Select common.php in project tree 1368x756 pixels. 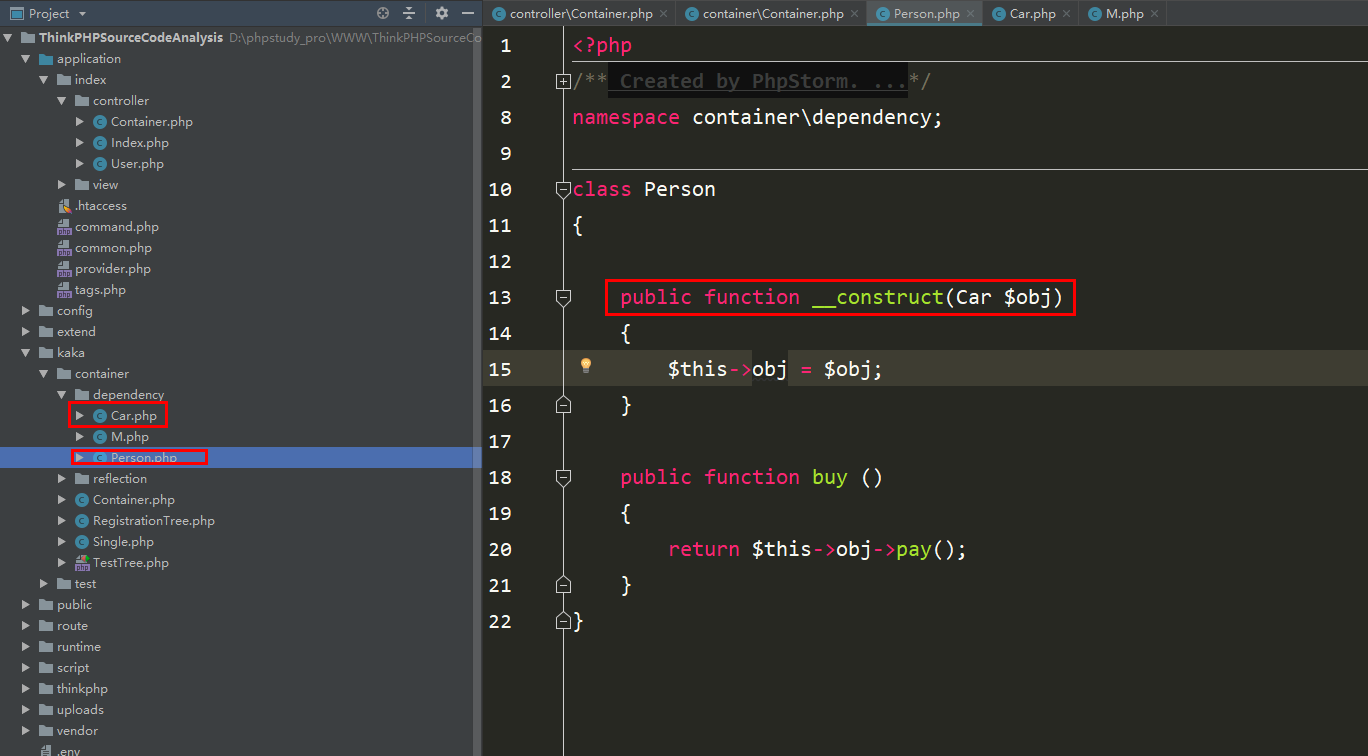pos(113,248)
